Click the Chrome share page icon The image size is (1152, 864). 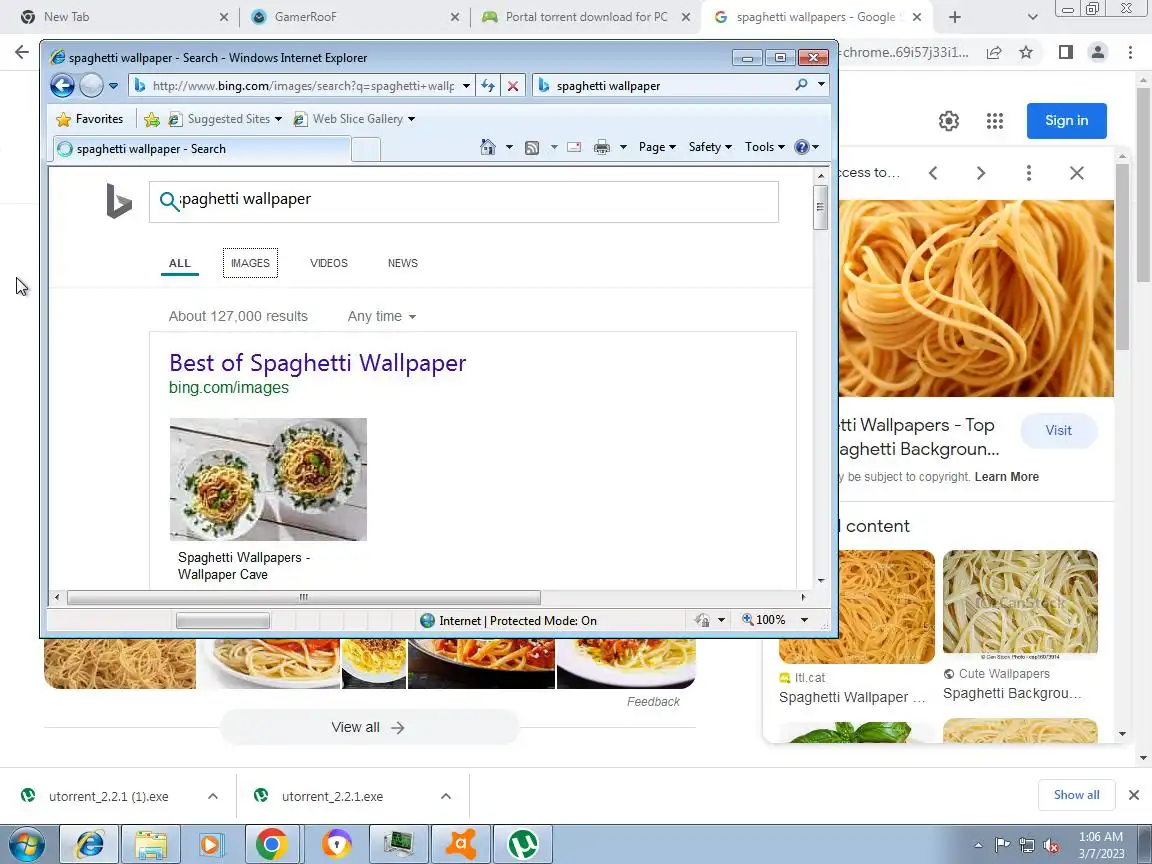[994, 52]
